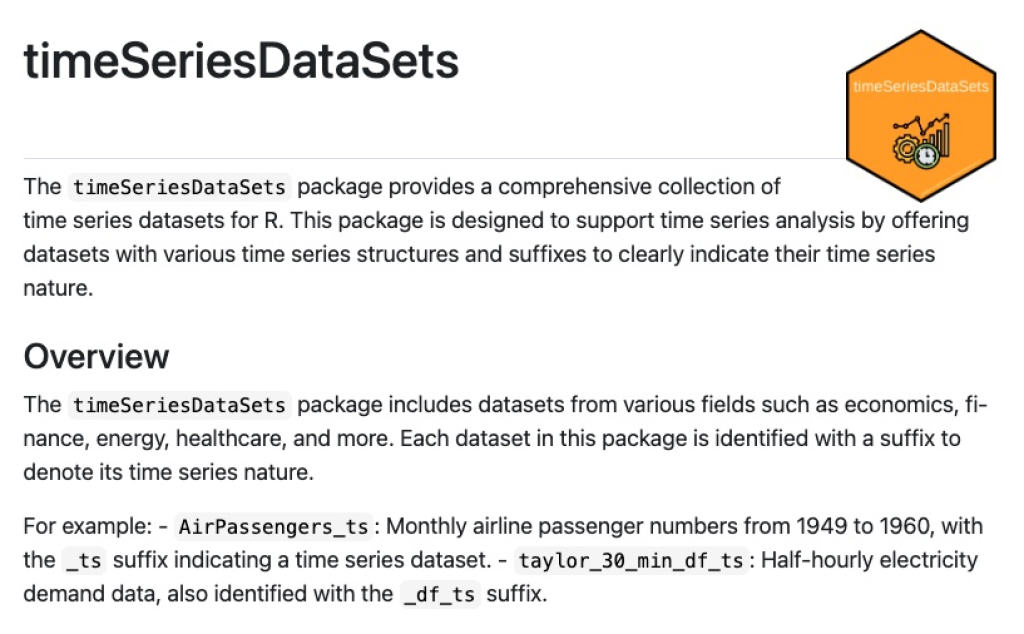
Task: Click the orange timeSeriesDataSets hexagon logo
Action: click(921, 116)
